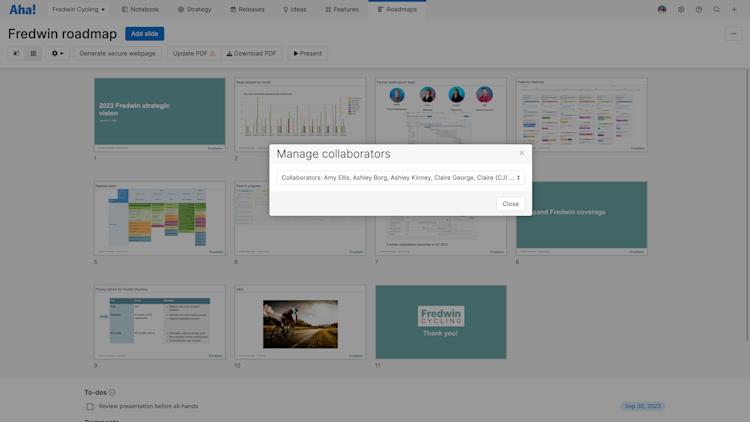The image size is (750, 422).
Task: Open the settings gear in the top bar
Action: pos(681,9)
